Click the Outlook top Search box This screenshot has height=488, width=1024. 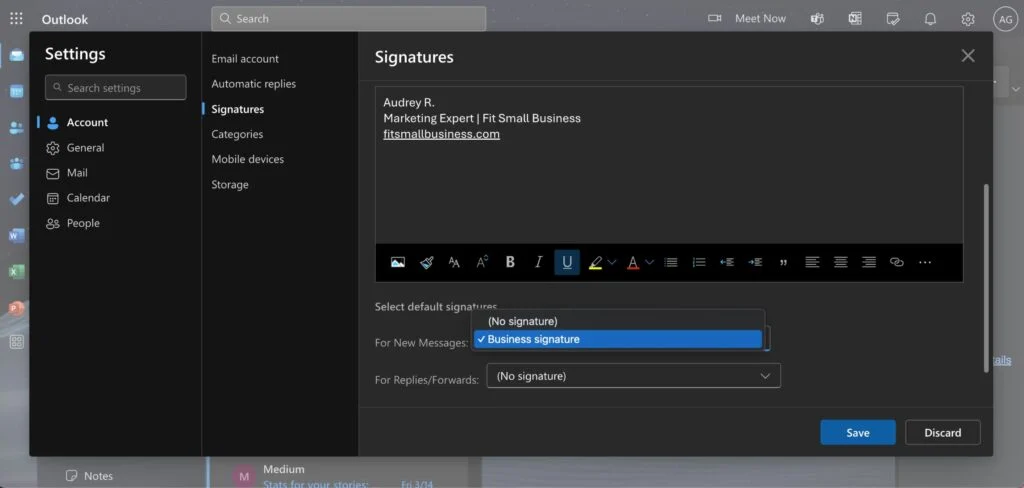pyautogui.click(x=348, y=18)
